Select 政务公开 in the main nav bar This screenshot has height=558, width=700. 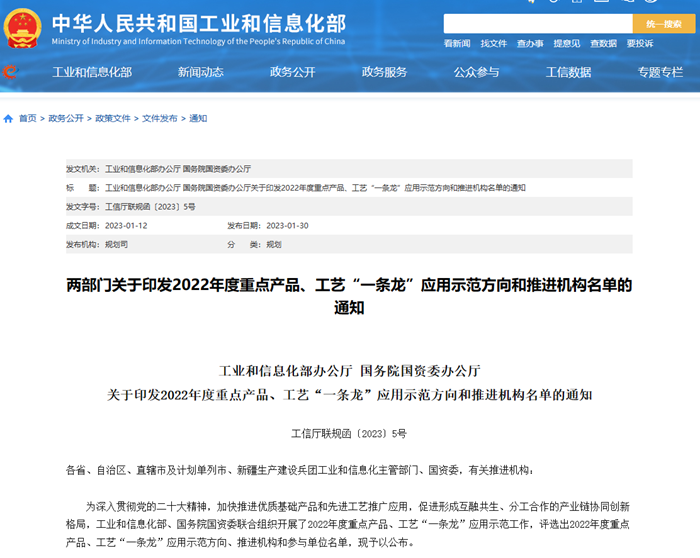(x=293, y=72)
